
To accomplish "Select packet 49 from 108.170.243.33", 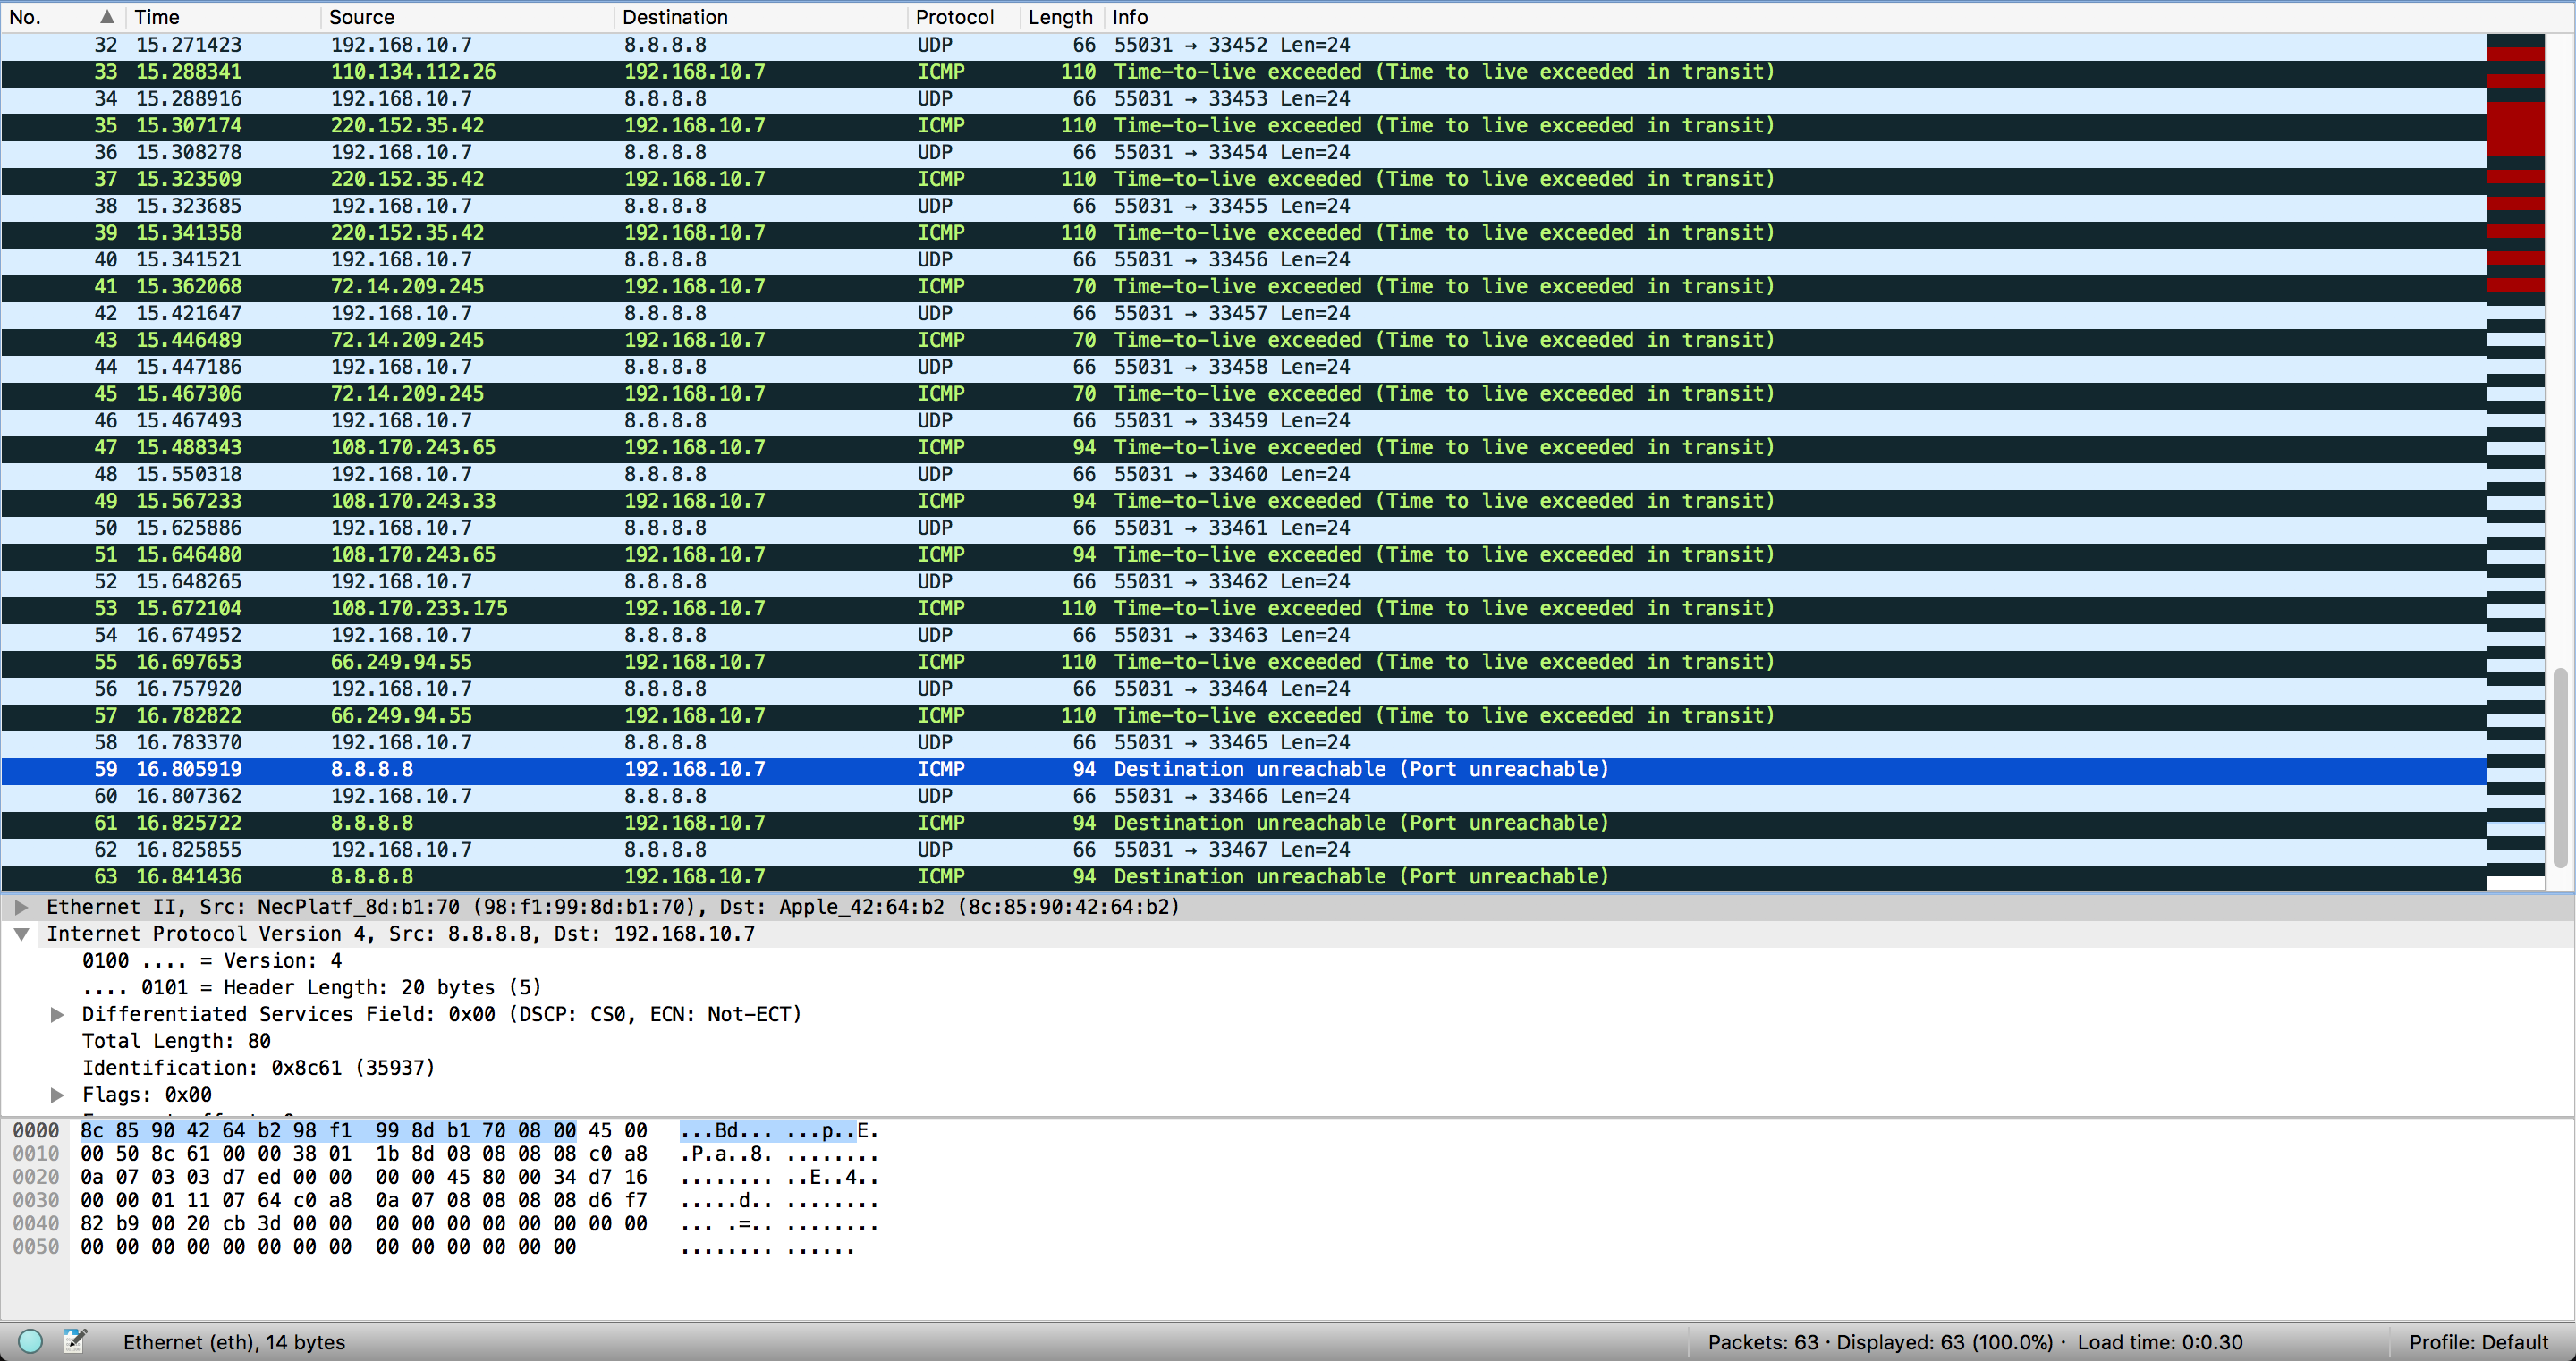I will 1243,501.
